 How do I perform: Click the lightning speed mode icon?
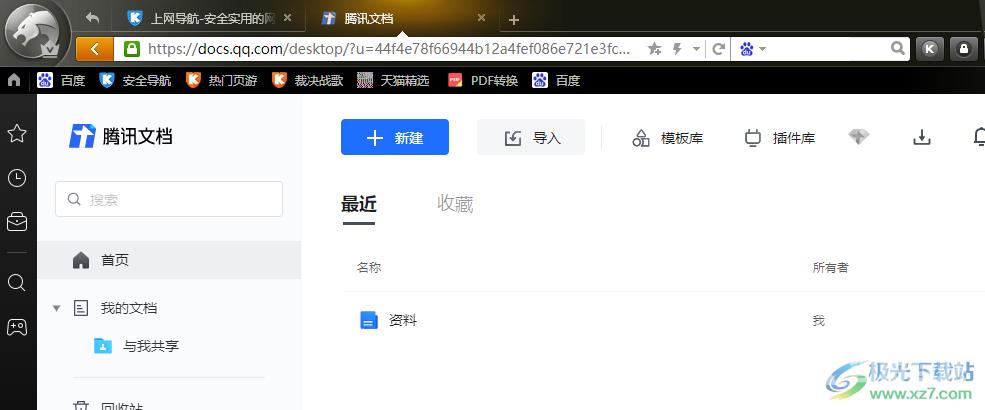click(x=677, y=48)
